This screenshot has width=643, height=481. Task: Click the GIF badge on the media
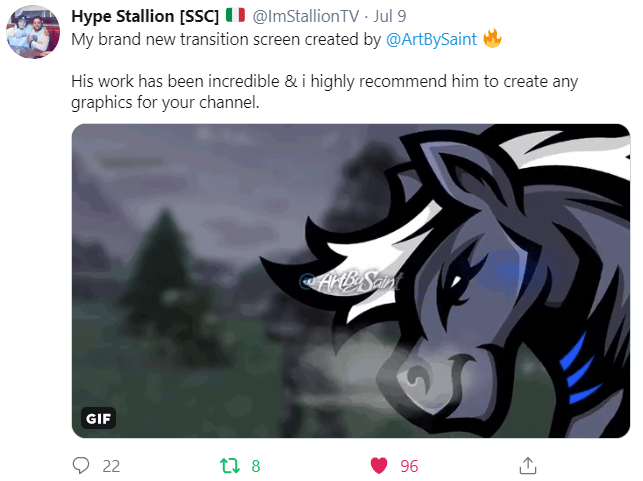pos(98,418)
